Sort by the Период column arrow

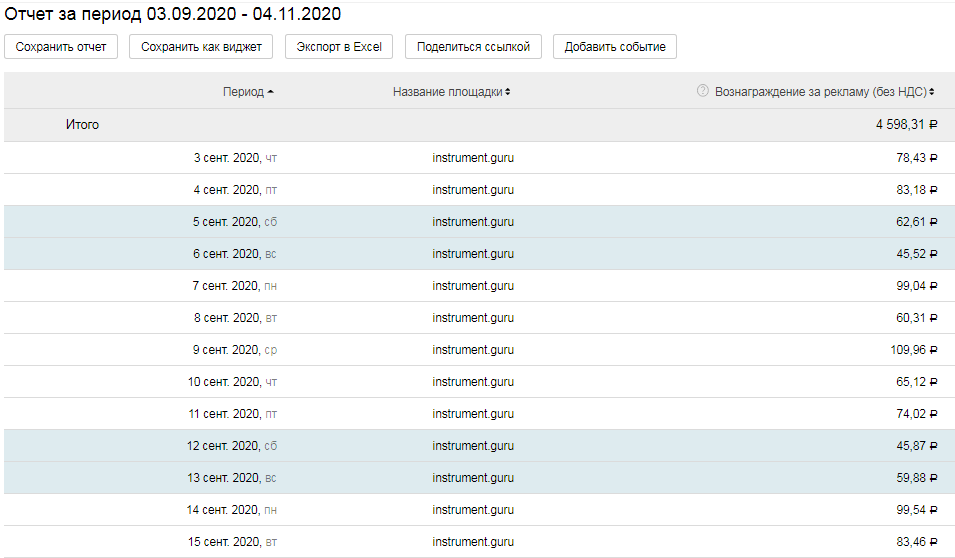pyautogui.click(x=271, y=92)
